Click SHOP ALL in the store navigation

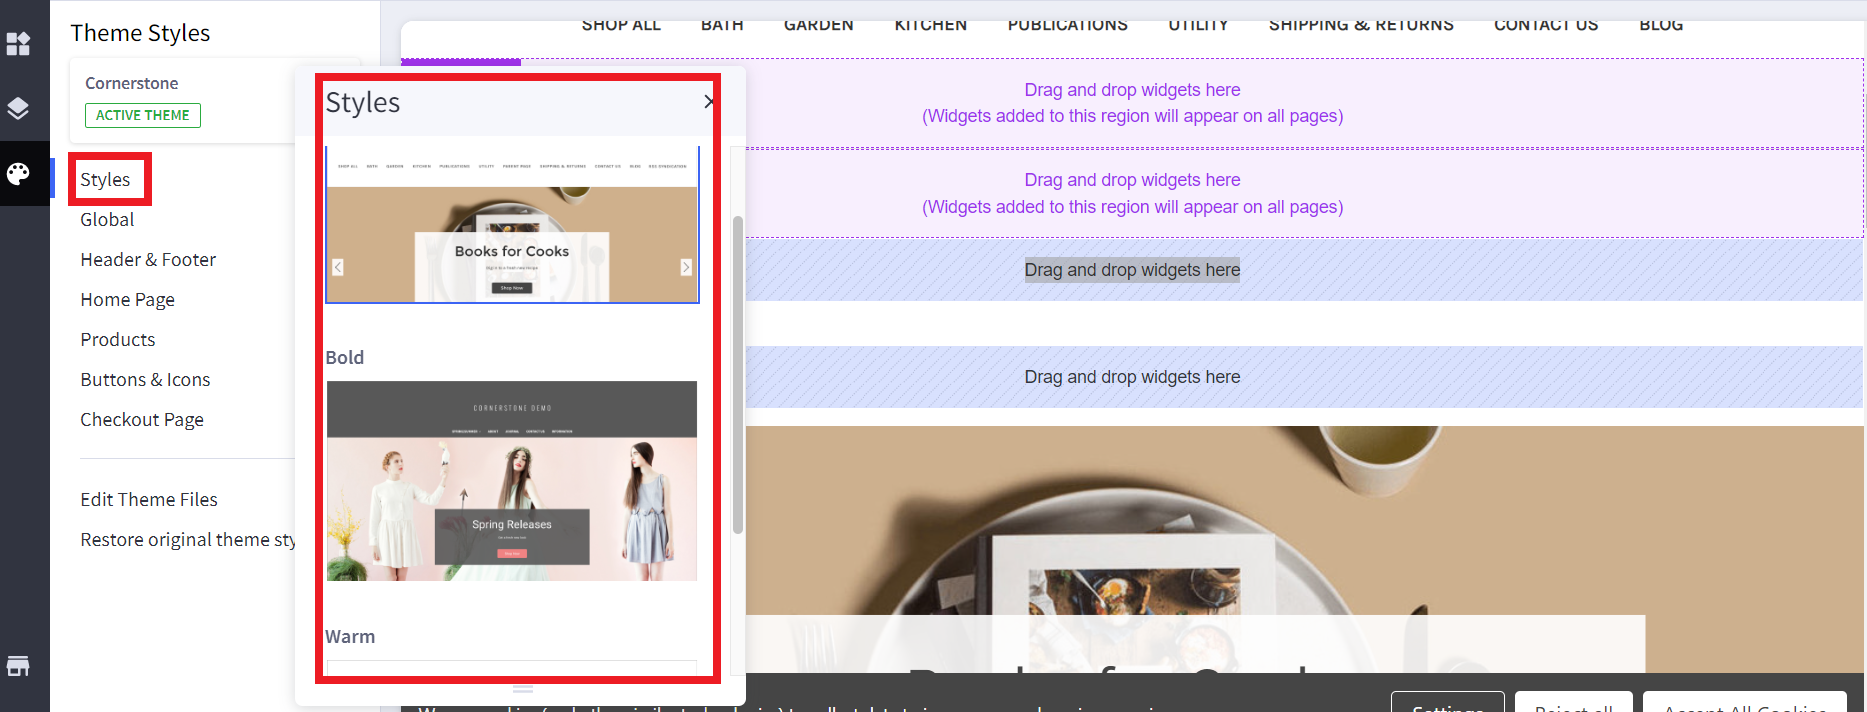[x=621, y=25]
